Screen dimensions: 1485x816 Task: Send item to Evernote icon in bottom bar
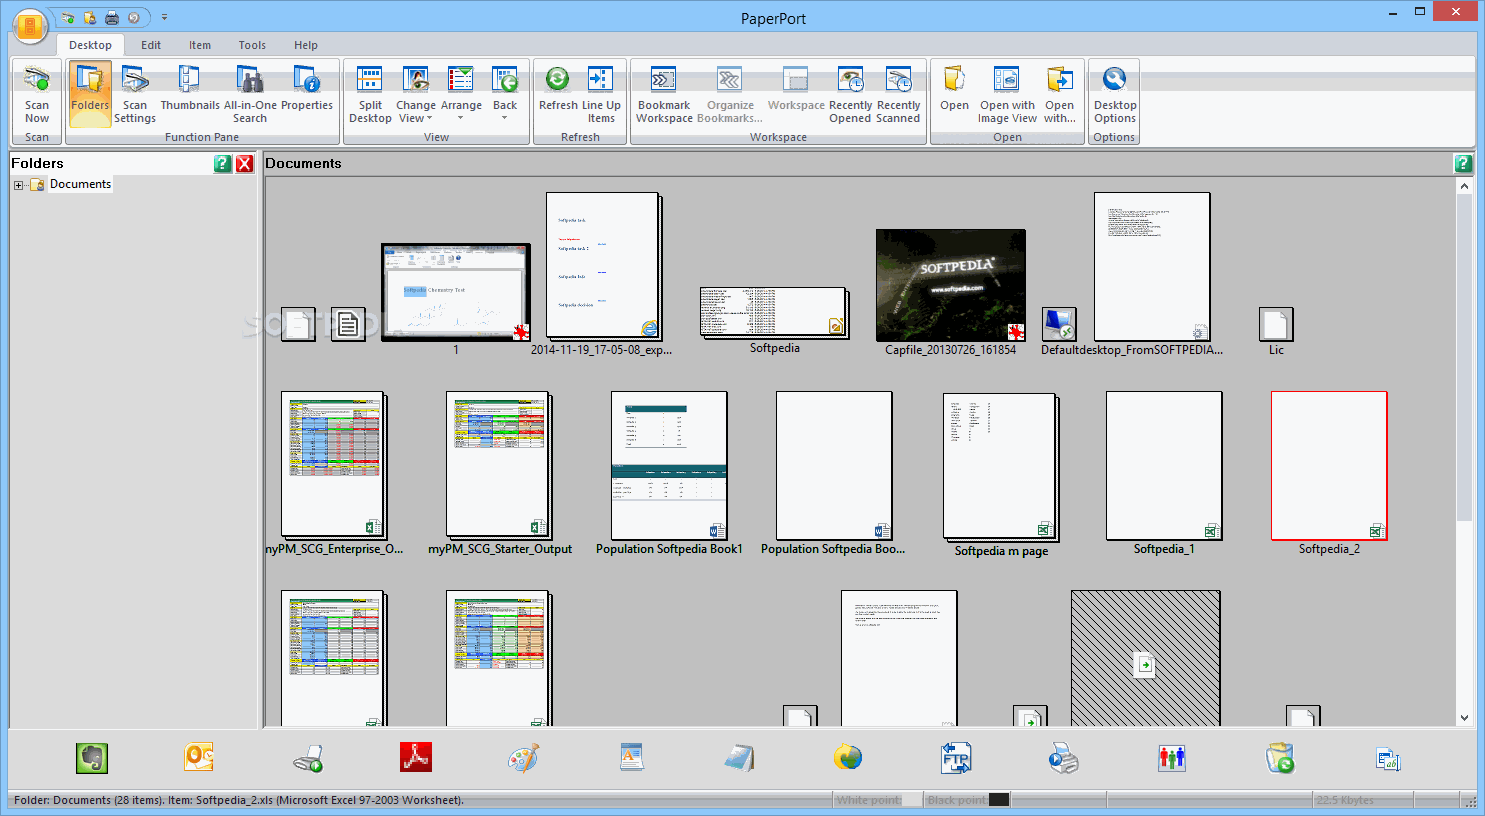click(x=92, y=758)
